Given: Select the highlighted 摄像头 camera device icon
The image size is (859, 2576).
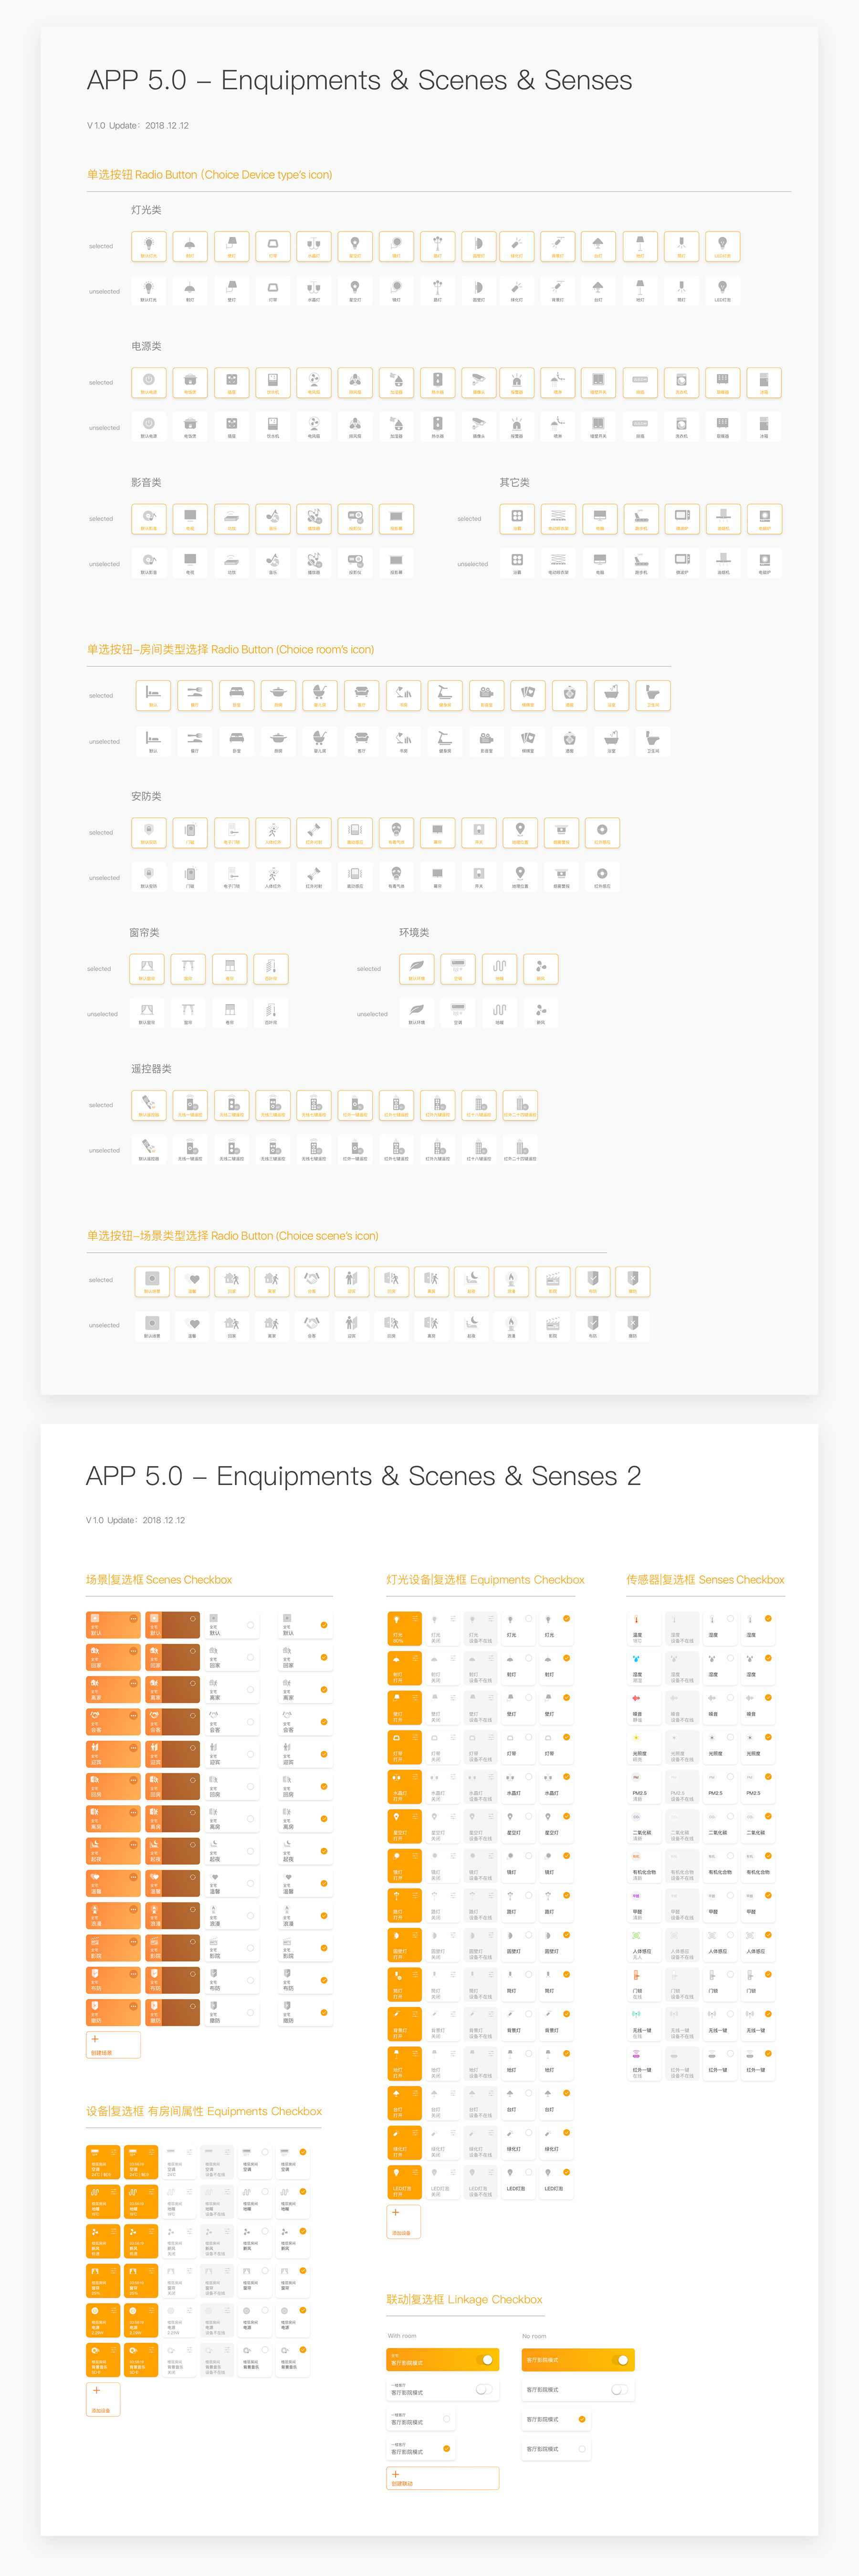Looking at the screenshot, I should coord(478,382).
